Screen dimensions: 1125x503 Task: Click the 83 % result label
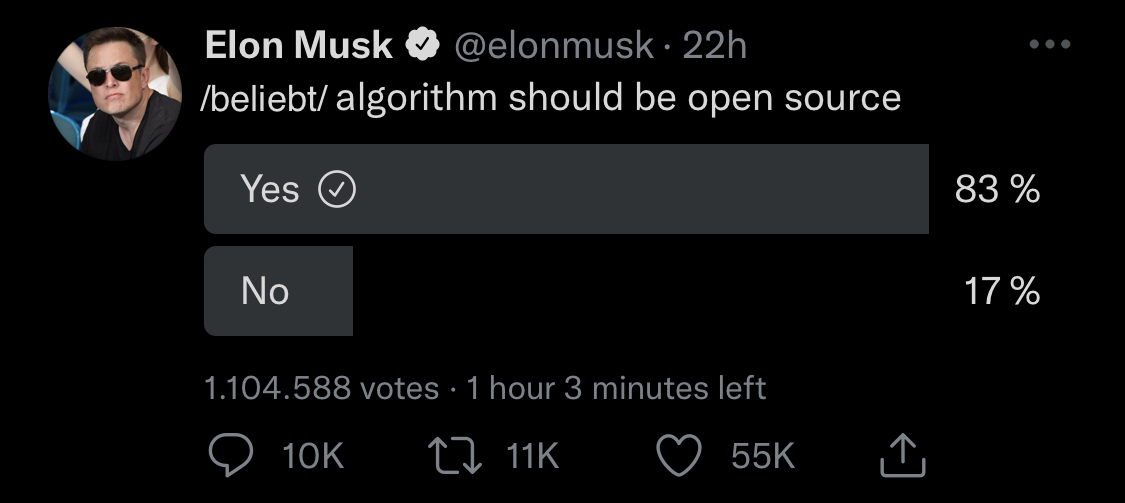click(x=997, y=189)
